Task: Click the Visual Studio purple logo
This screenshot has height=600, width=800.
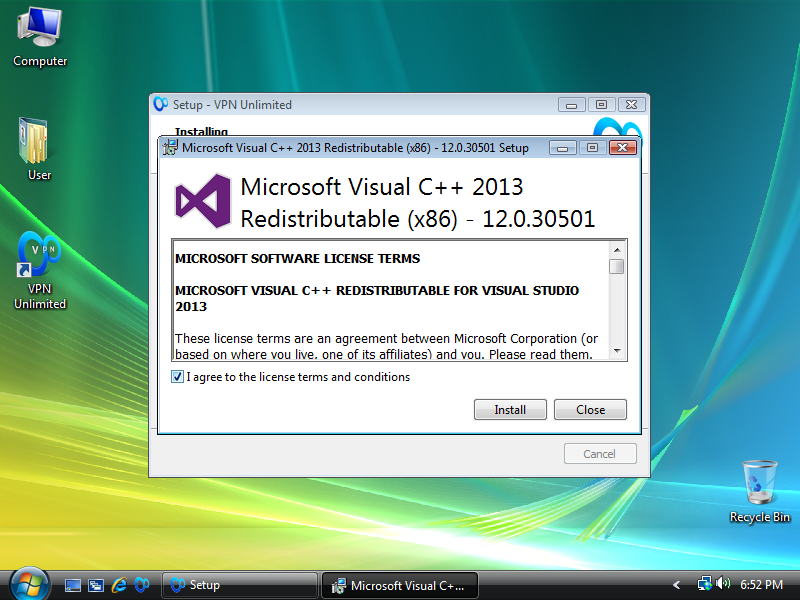Action: point(204,201)
